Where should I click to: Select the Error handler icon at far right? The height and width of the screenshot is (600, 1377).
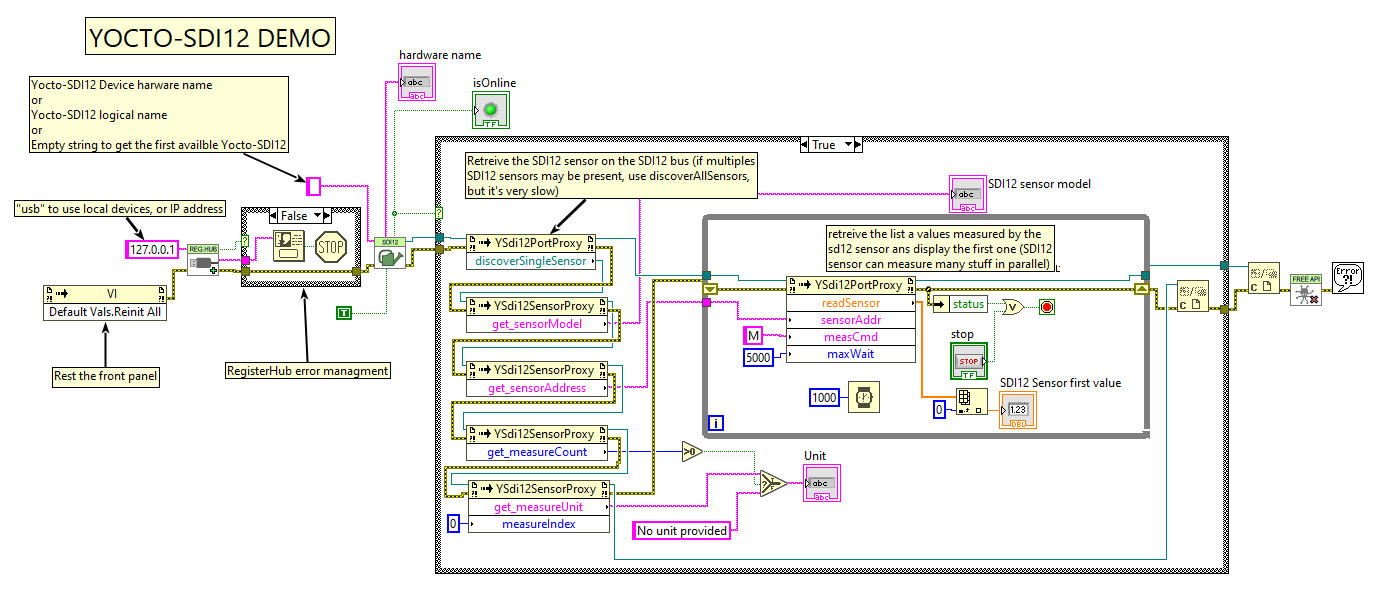point(1350,277)
